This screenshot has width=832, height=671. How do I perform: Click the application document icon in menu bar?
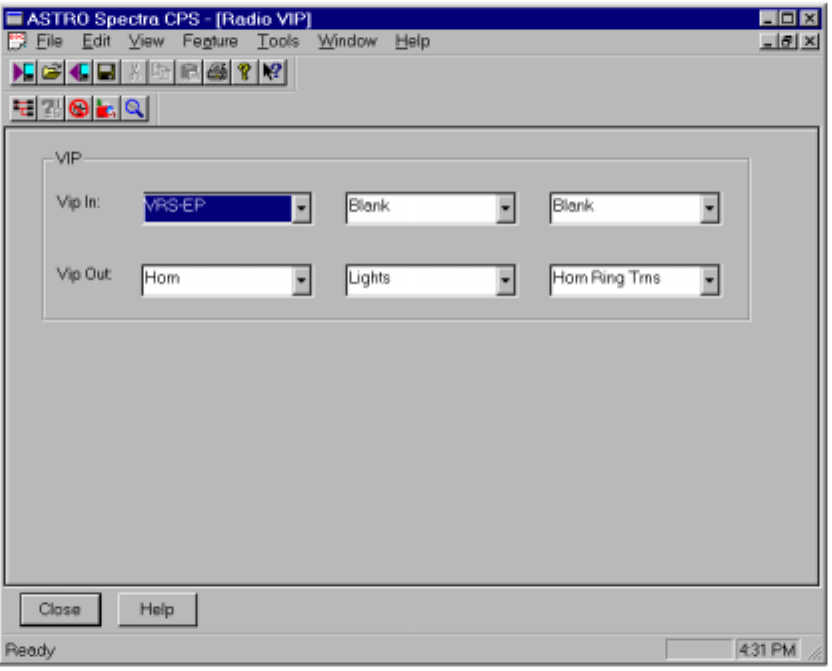[x=17, y=41]
